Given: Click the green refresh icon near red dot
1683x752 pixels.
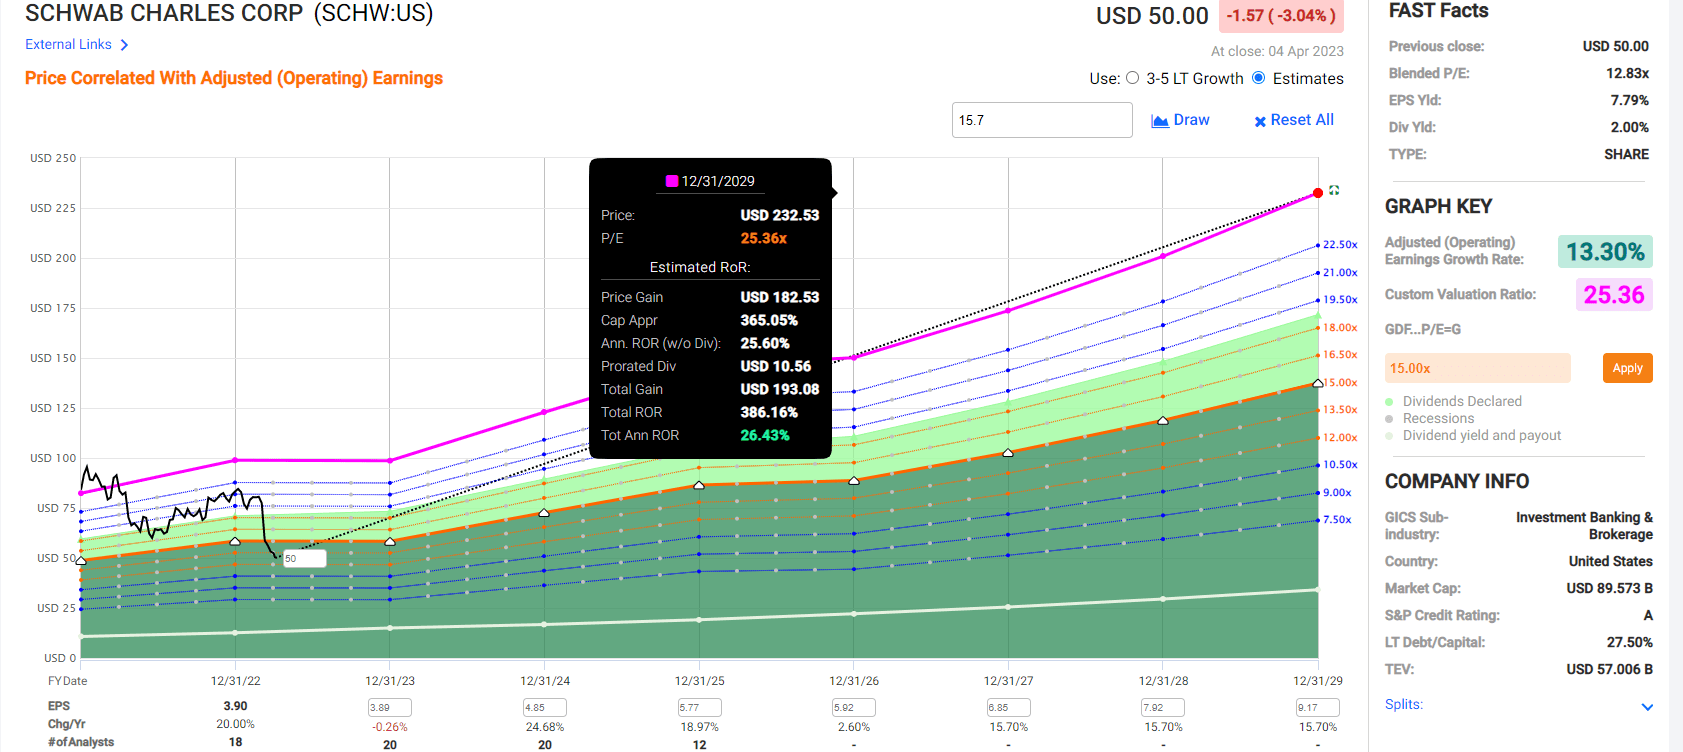Looking at the screenshot, I should [1334, 190].
